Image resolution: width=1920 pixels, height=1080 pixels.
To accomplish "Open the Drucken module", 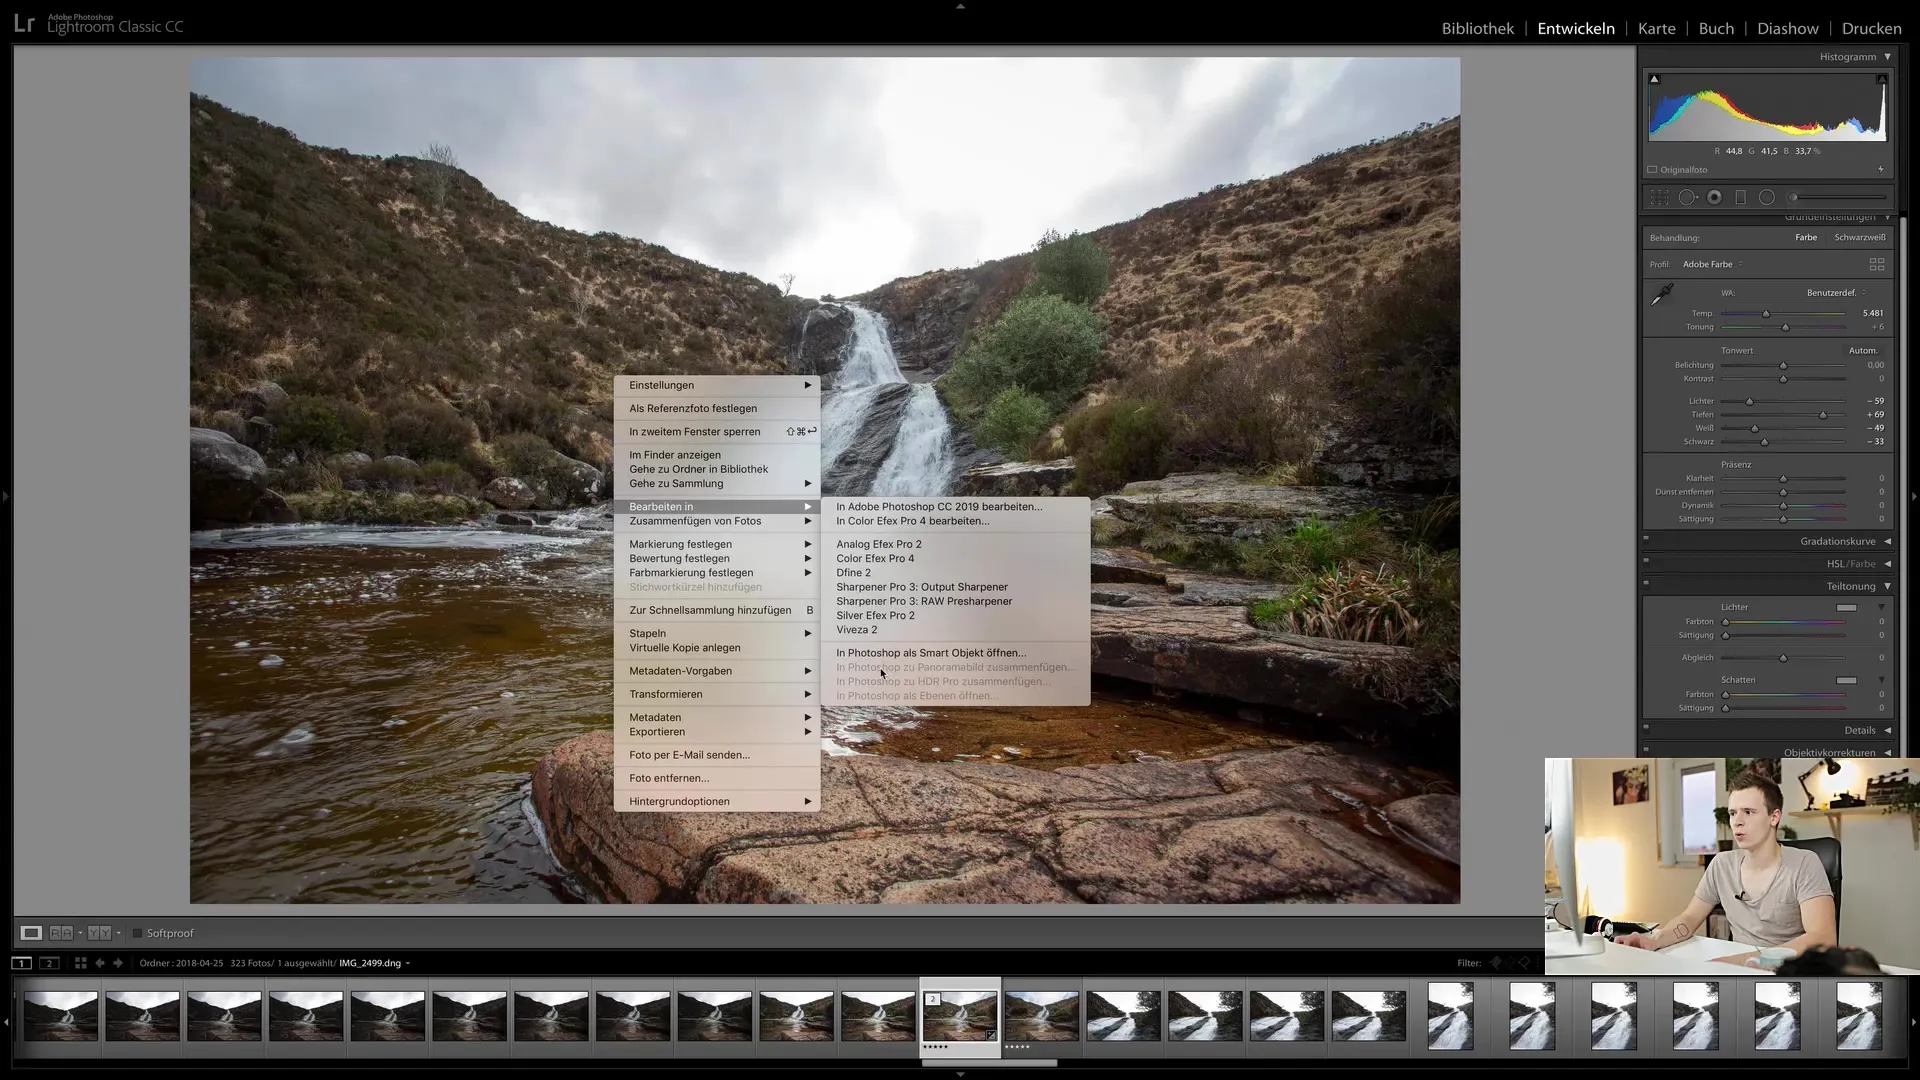I will coord(1871,28).
